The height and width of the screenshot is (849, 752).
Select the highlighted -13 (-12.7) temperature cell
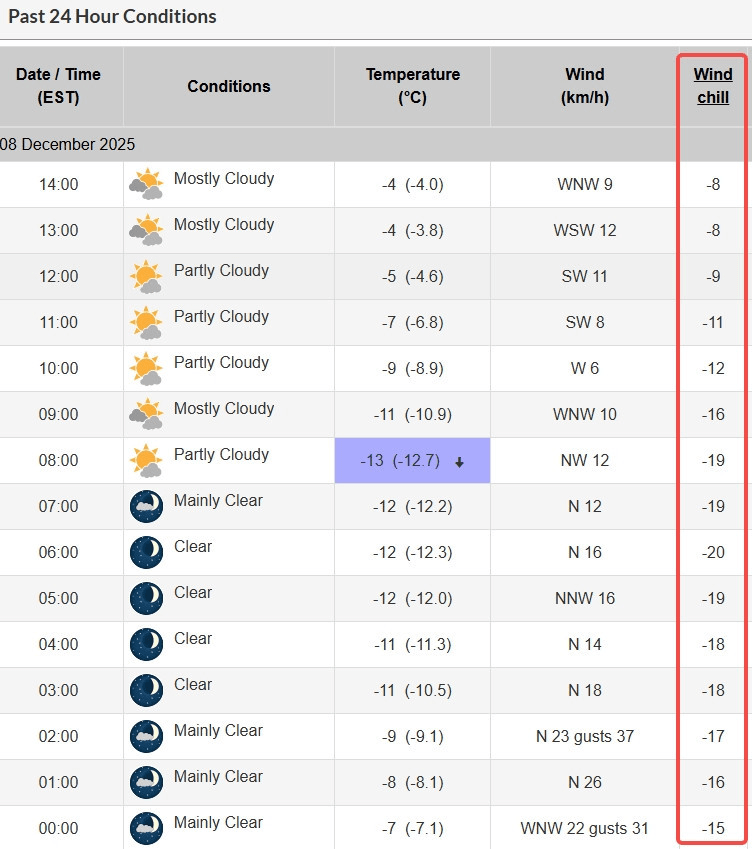click(x=412, y=461)
